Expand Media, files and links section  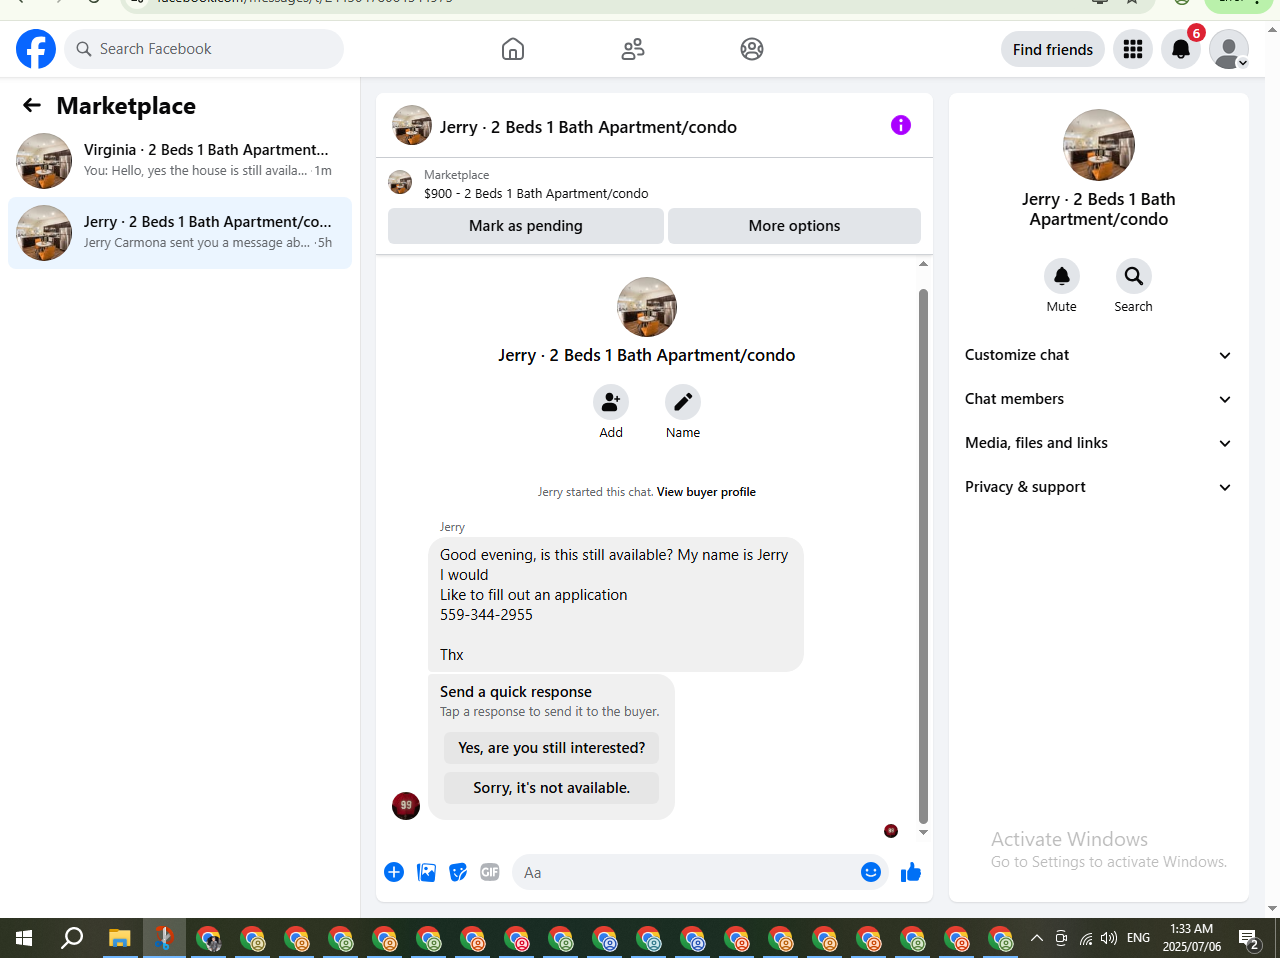(1098, 443)
